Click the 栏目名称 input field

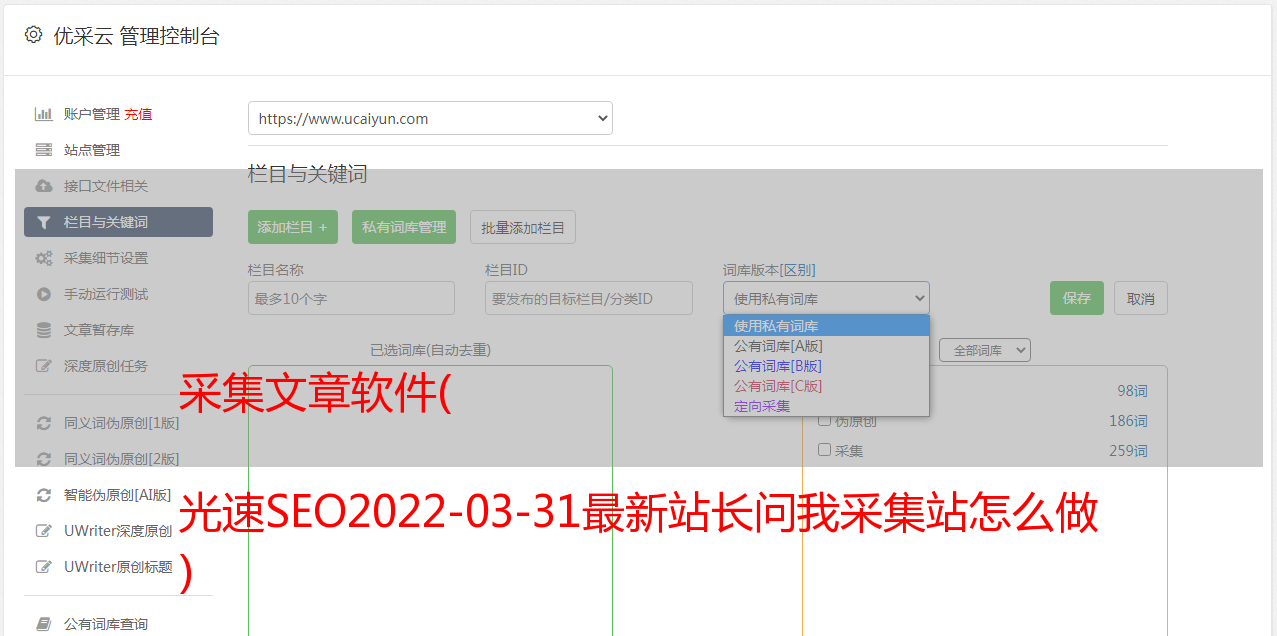[x=351, y=298]
